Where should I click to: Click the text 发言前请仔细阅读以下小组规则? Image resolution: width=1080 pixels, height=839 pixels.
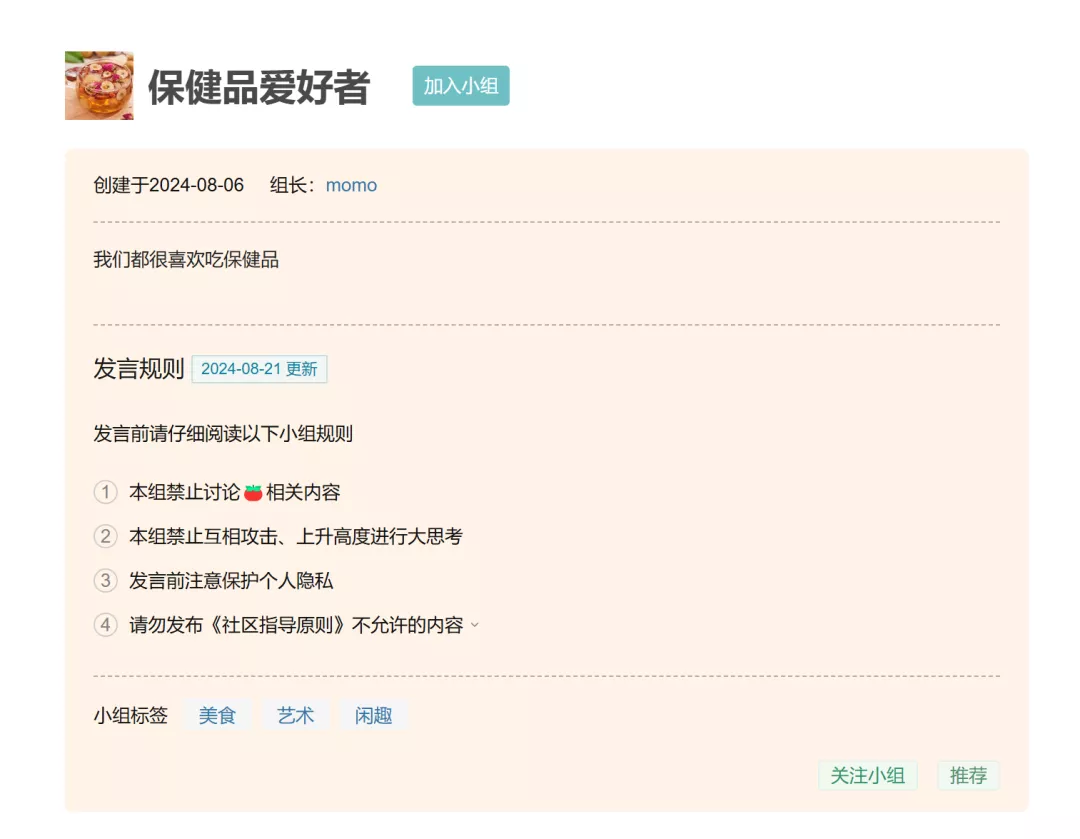(223, 434)
